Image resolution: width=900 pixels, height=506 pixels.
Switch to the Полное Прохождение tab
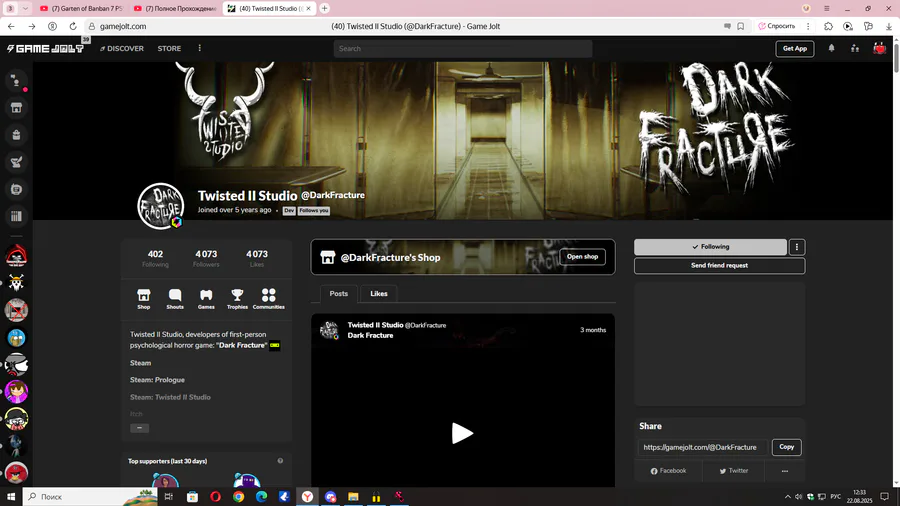[175, 9]
